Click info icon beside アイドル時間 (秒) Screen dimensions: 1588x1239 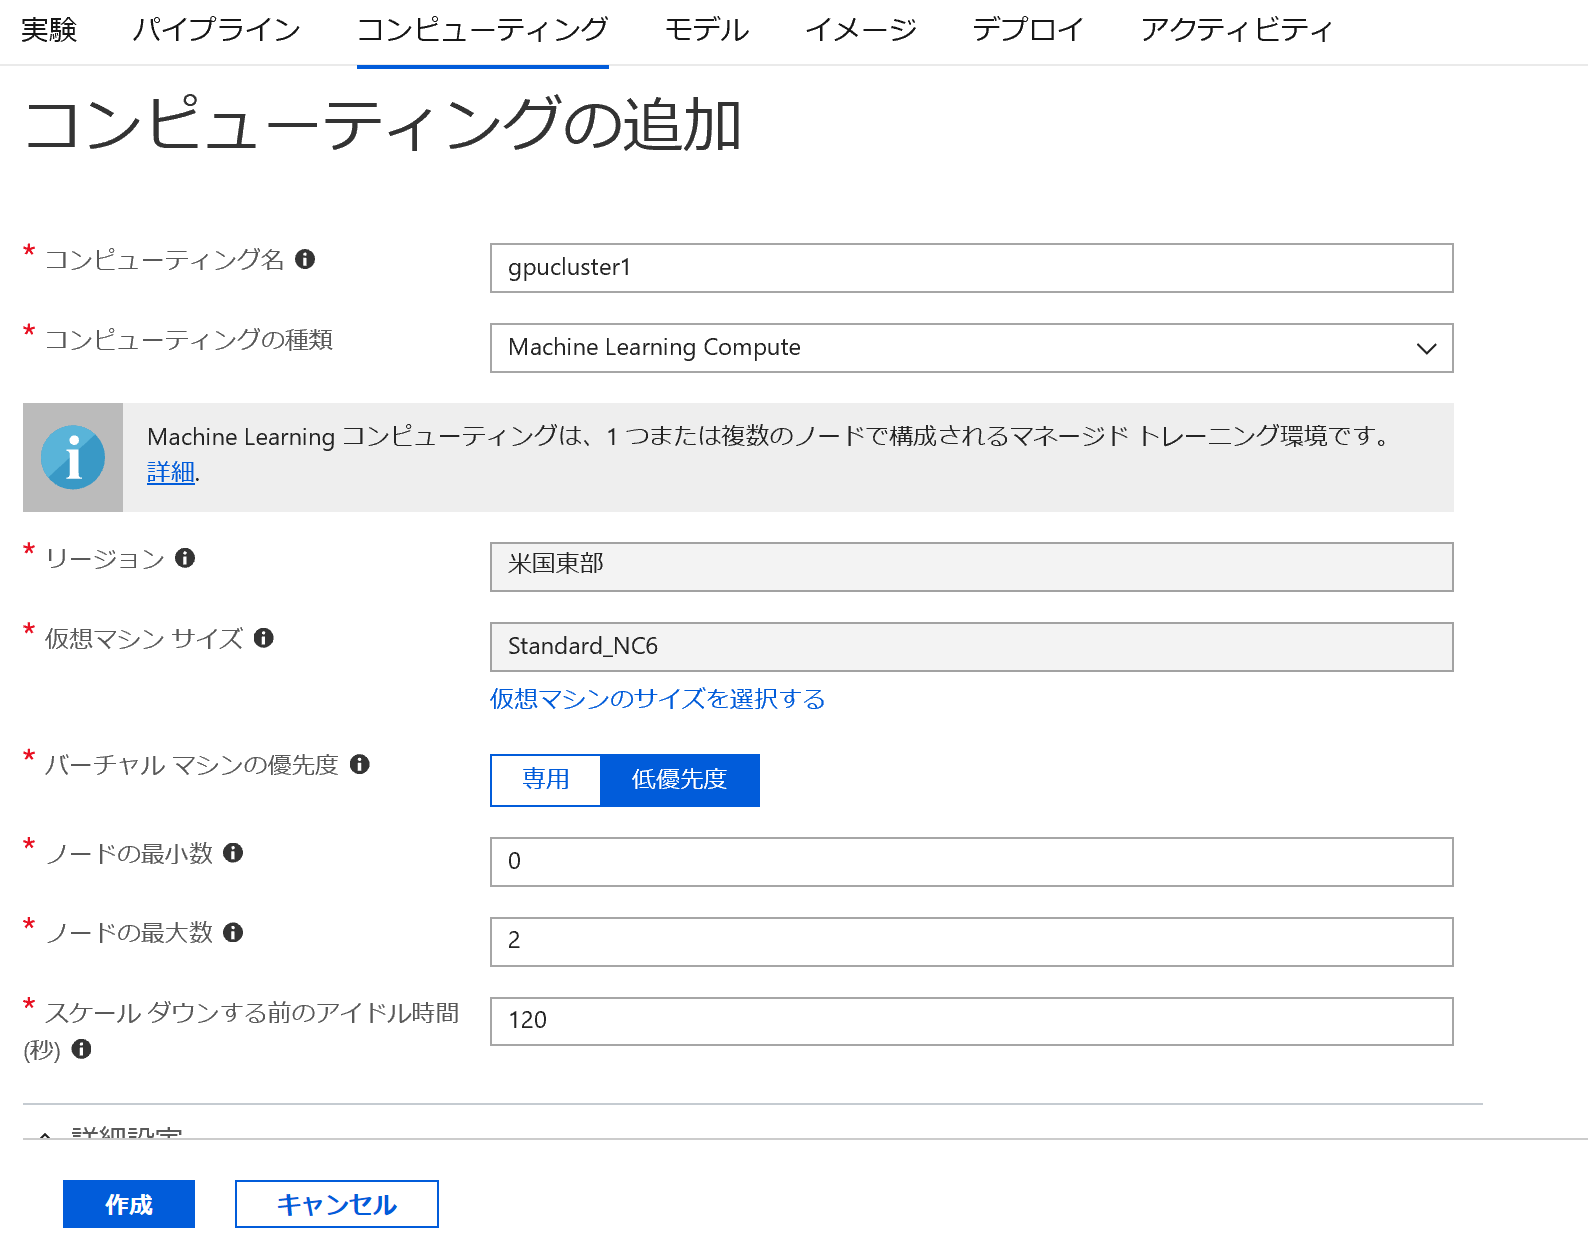click(x=81, y=1049)
